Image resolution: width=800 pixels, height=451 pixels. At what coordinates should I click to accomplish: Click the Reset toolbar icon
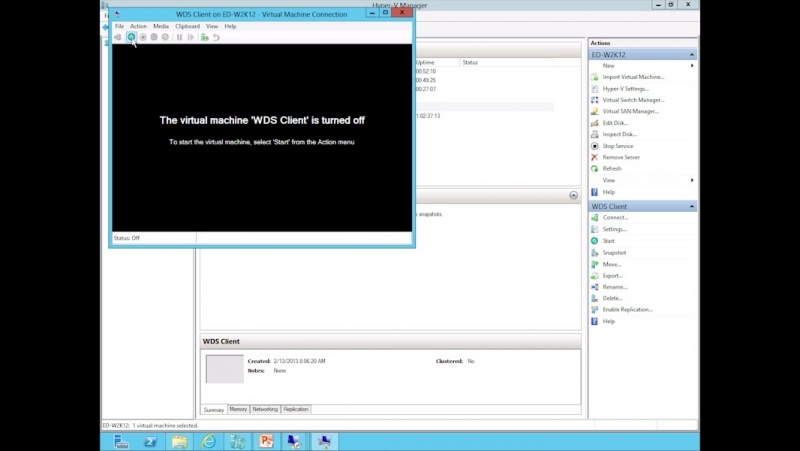(x=190, y=37)
